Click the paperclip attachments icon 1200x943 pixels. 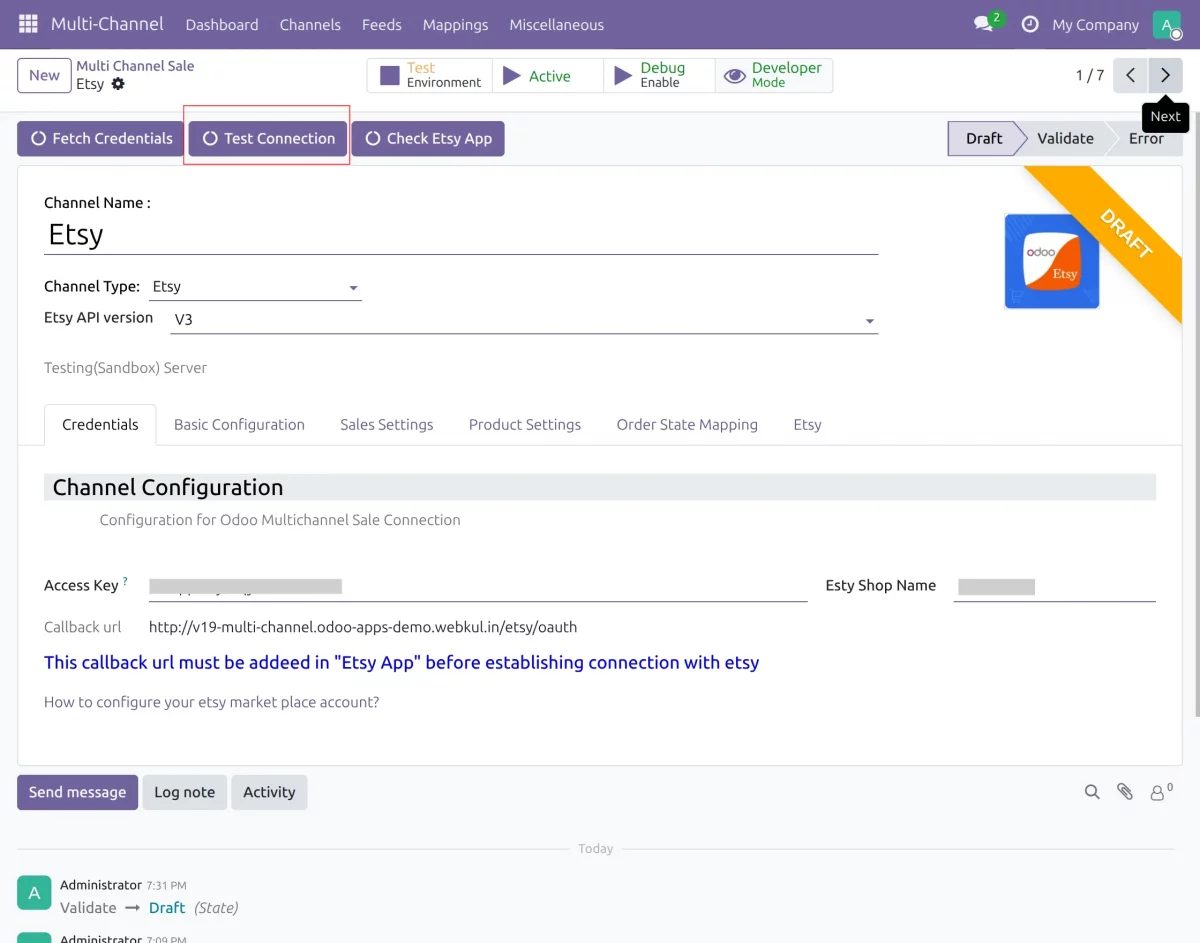coord(1125,792)
